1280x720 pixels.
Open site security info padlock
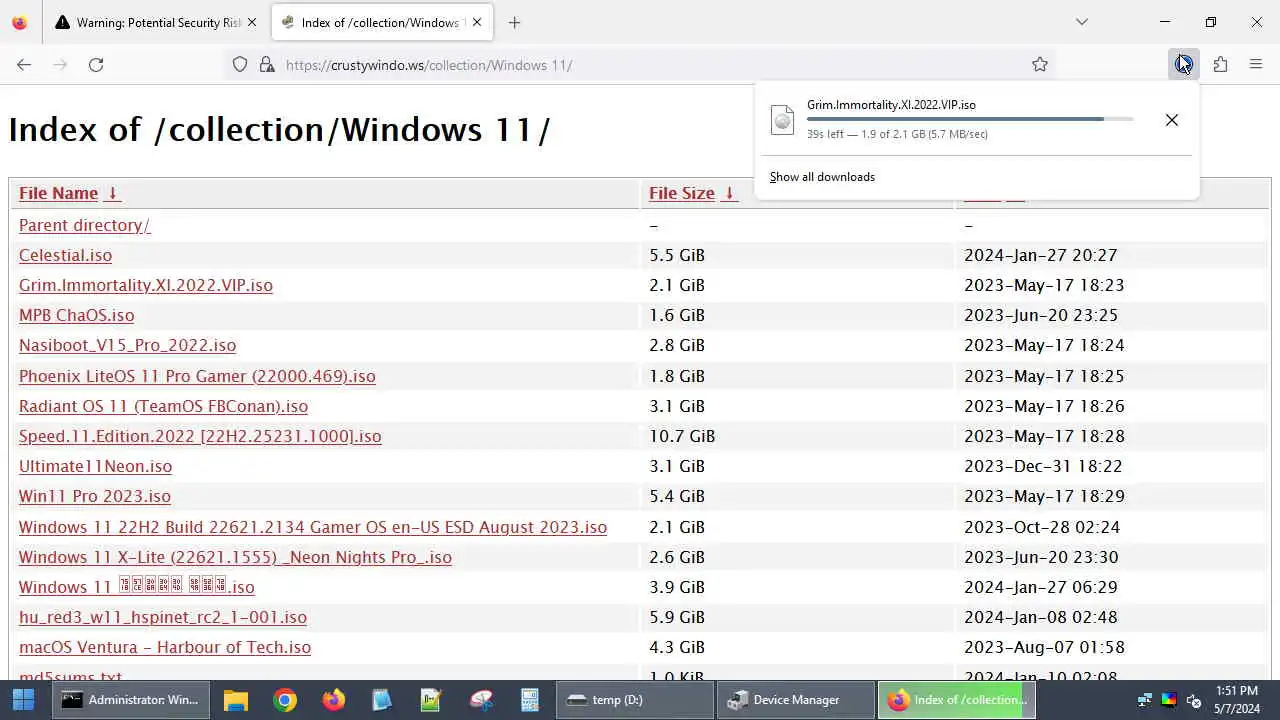(x=266, y=64)
